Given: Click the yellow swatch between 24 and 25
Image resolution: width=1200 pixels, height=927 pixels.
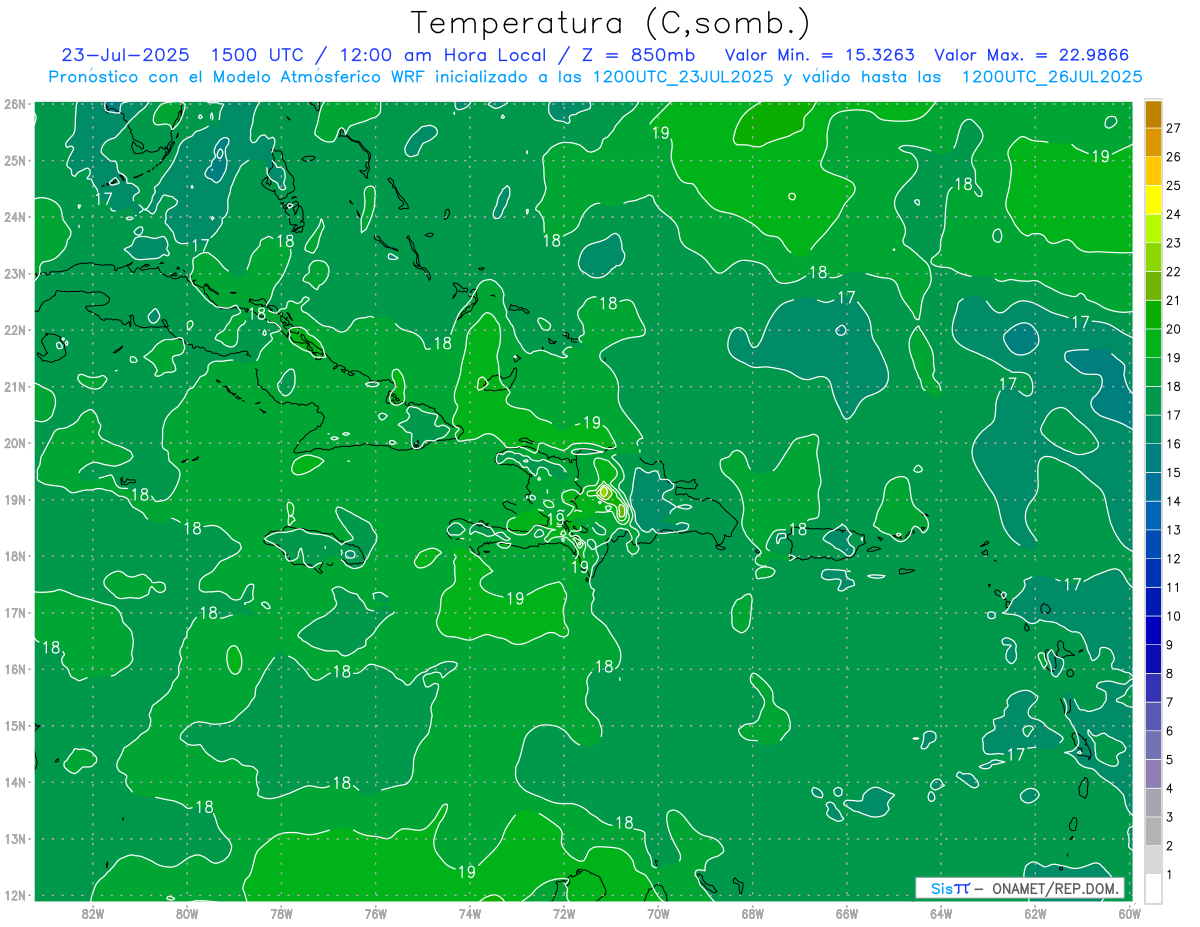Looking at the screenshot, I should point(1153,200).
